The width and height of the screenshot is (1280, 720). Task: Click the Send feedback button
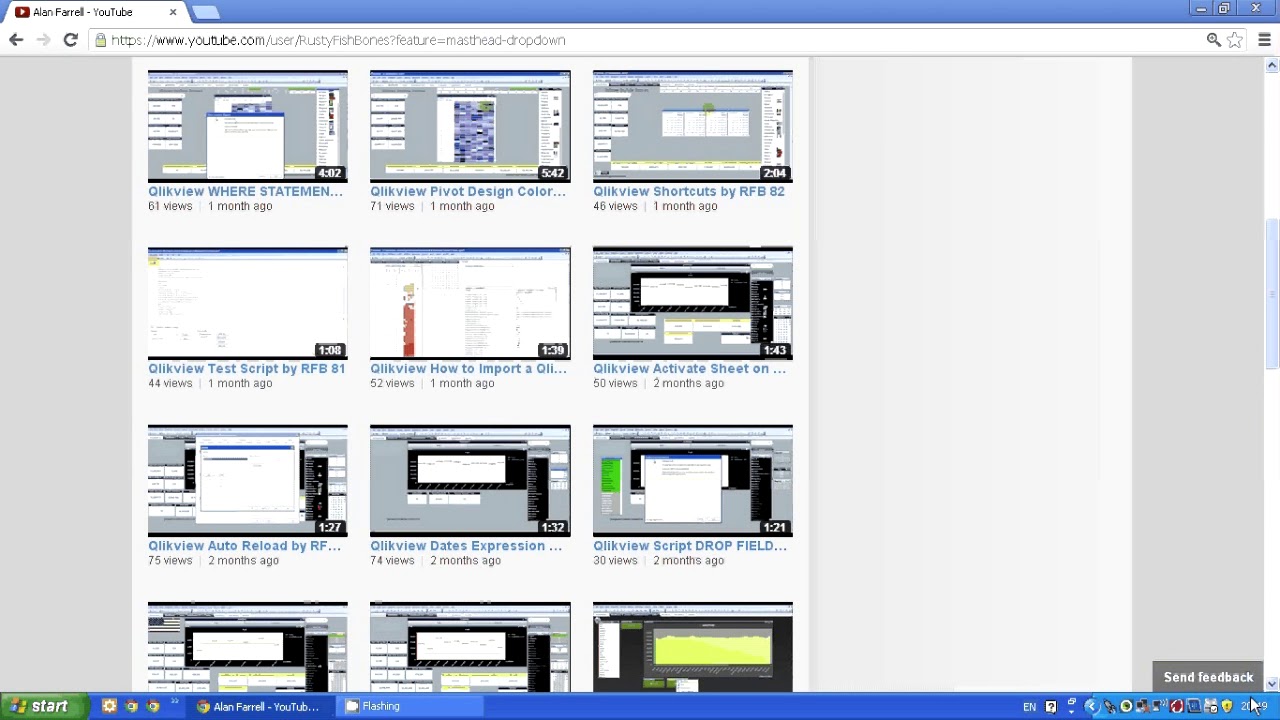(x=1208, y=677)
